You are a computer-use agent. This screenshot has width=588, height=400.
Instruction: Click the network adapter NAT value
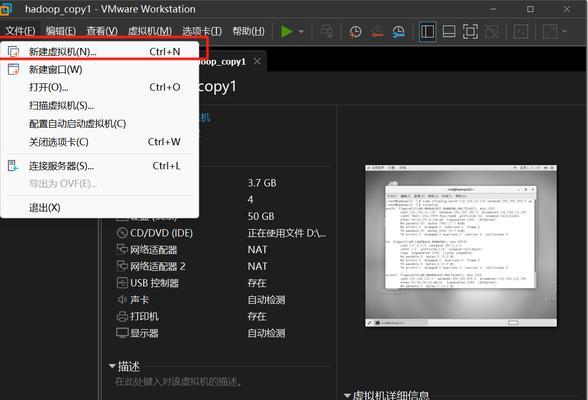tap(257, 250)
